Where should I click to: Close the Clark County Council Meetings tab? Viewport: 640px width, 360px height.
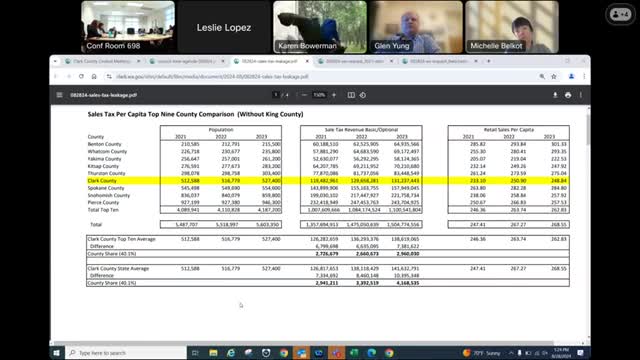point(138,61)
